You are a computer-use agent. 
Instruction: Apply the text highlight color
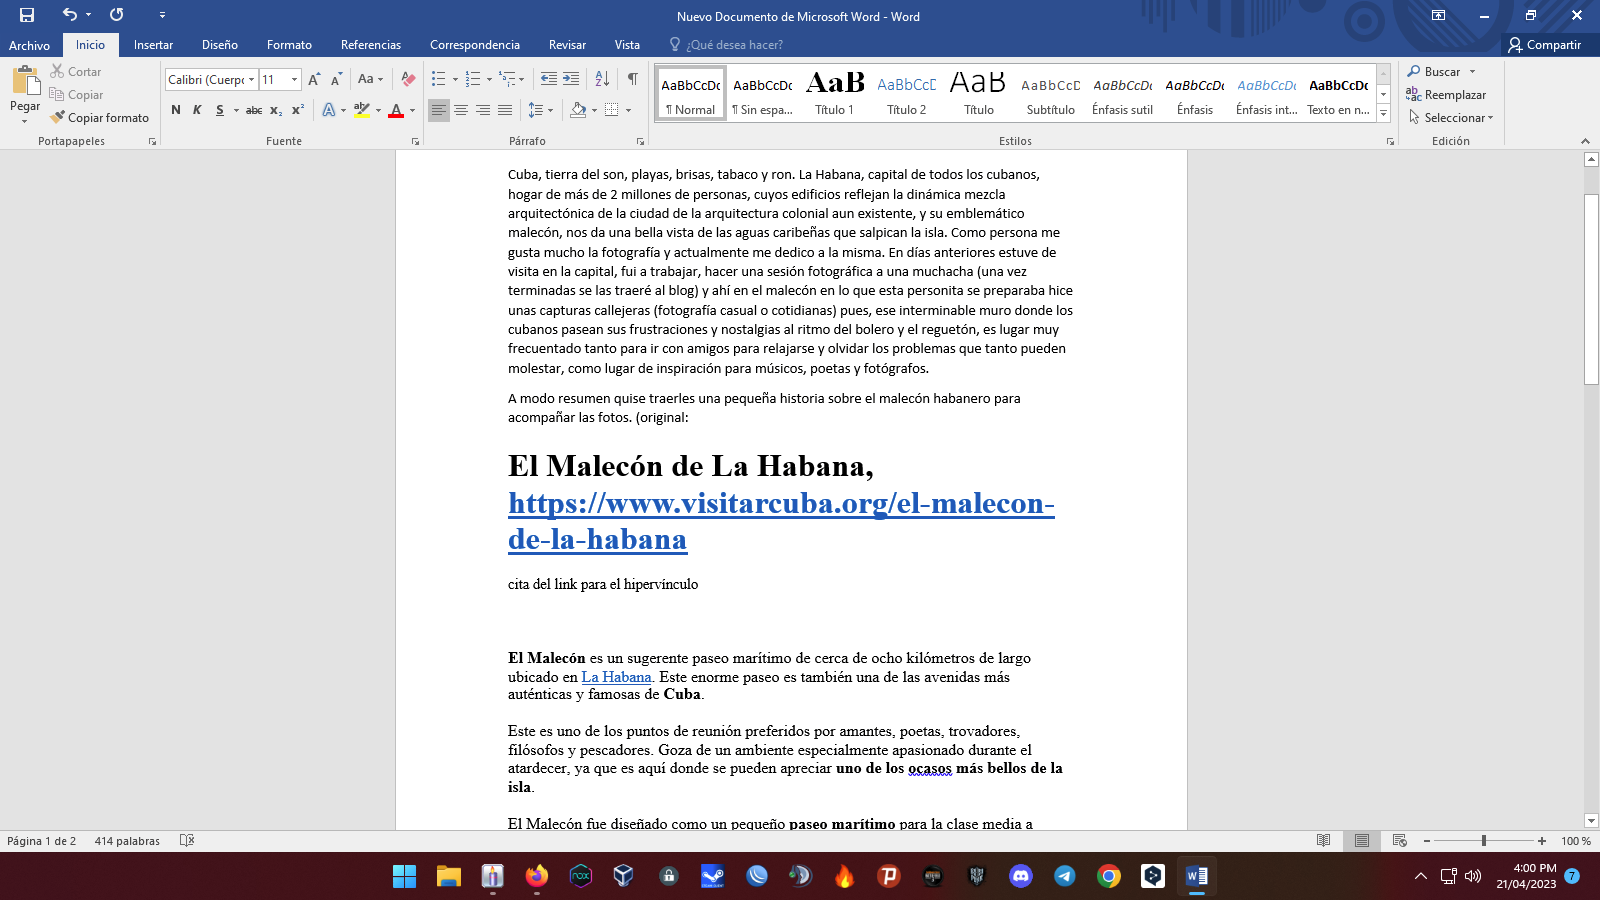(x=362, y=110)
